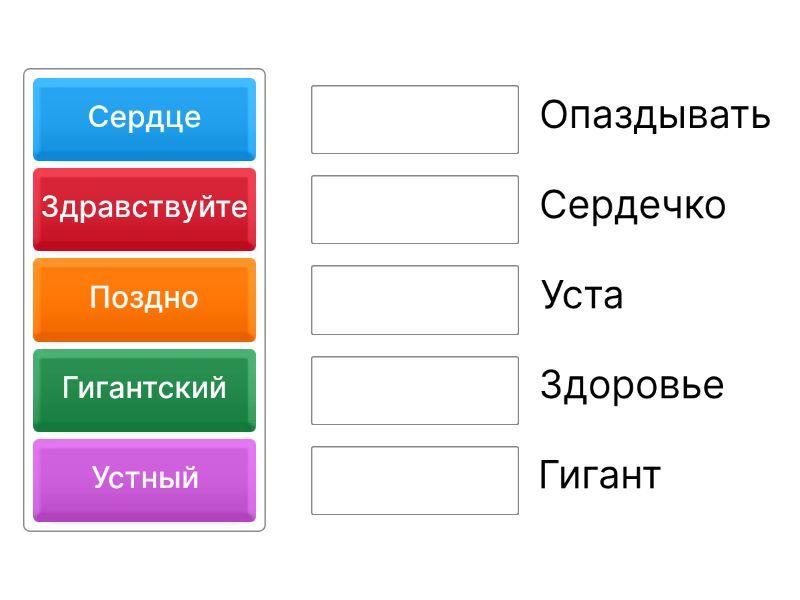Click the drop slot next to Гигант

click(415, 480)
